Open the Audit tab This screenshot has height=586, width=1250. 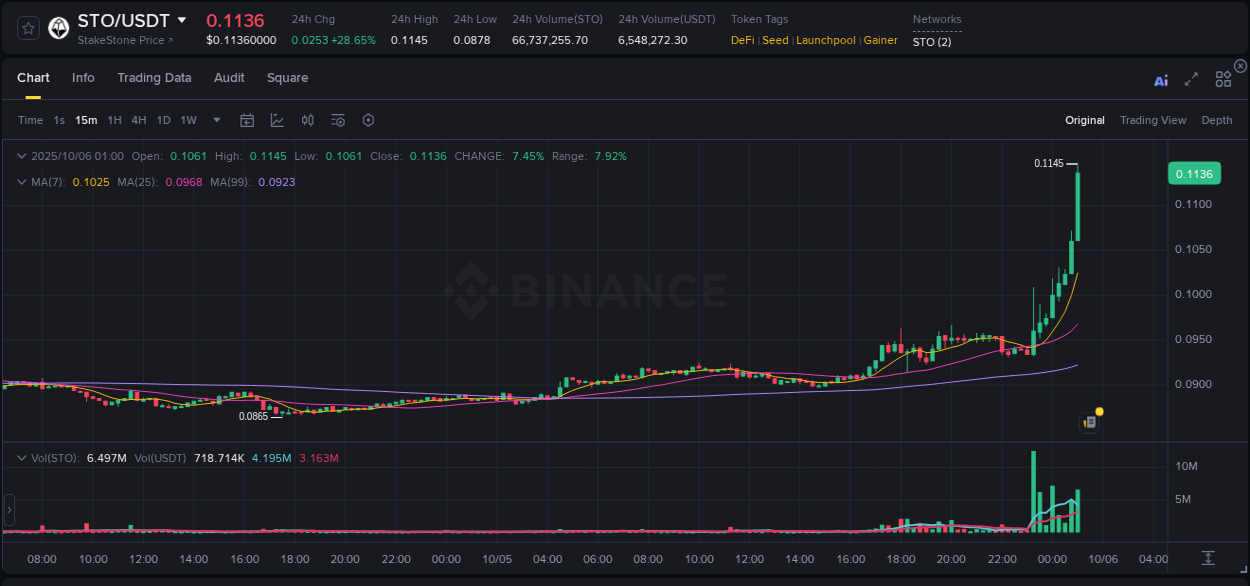tap(229, 78)
